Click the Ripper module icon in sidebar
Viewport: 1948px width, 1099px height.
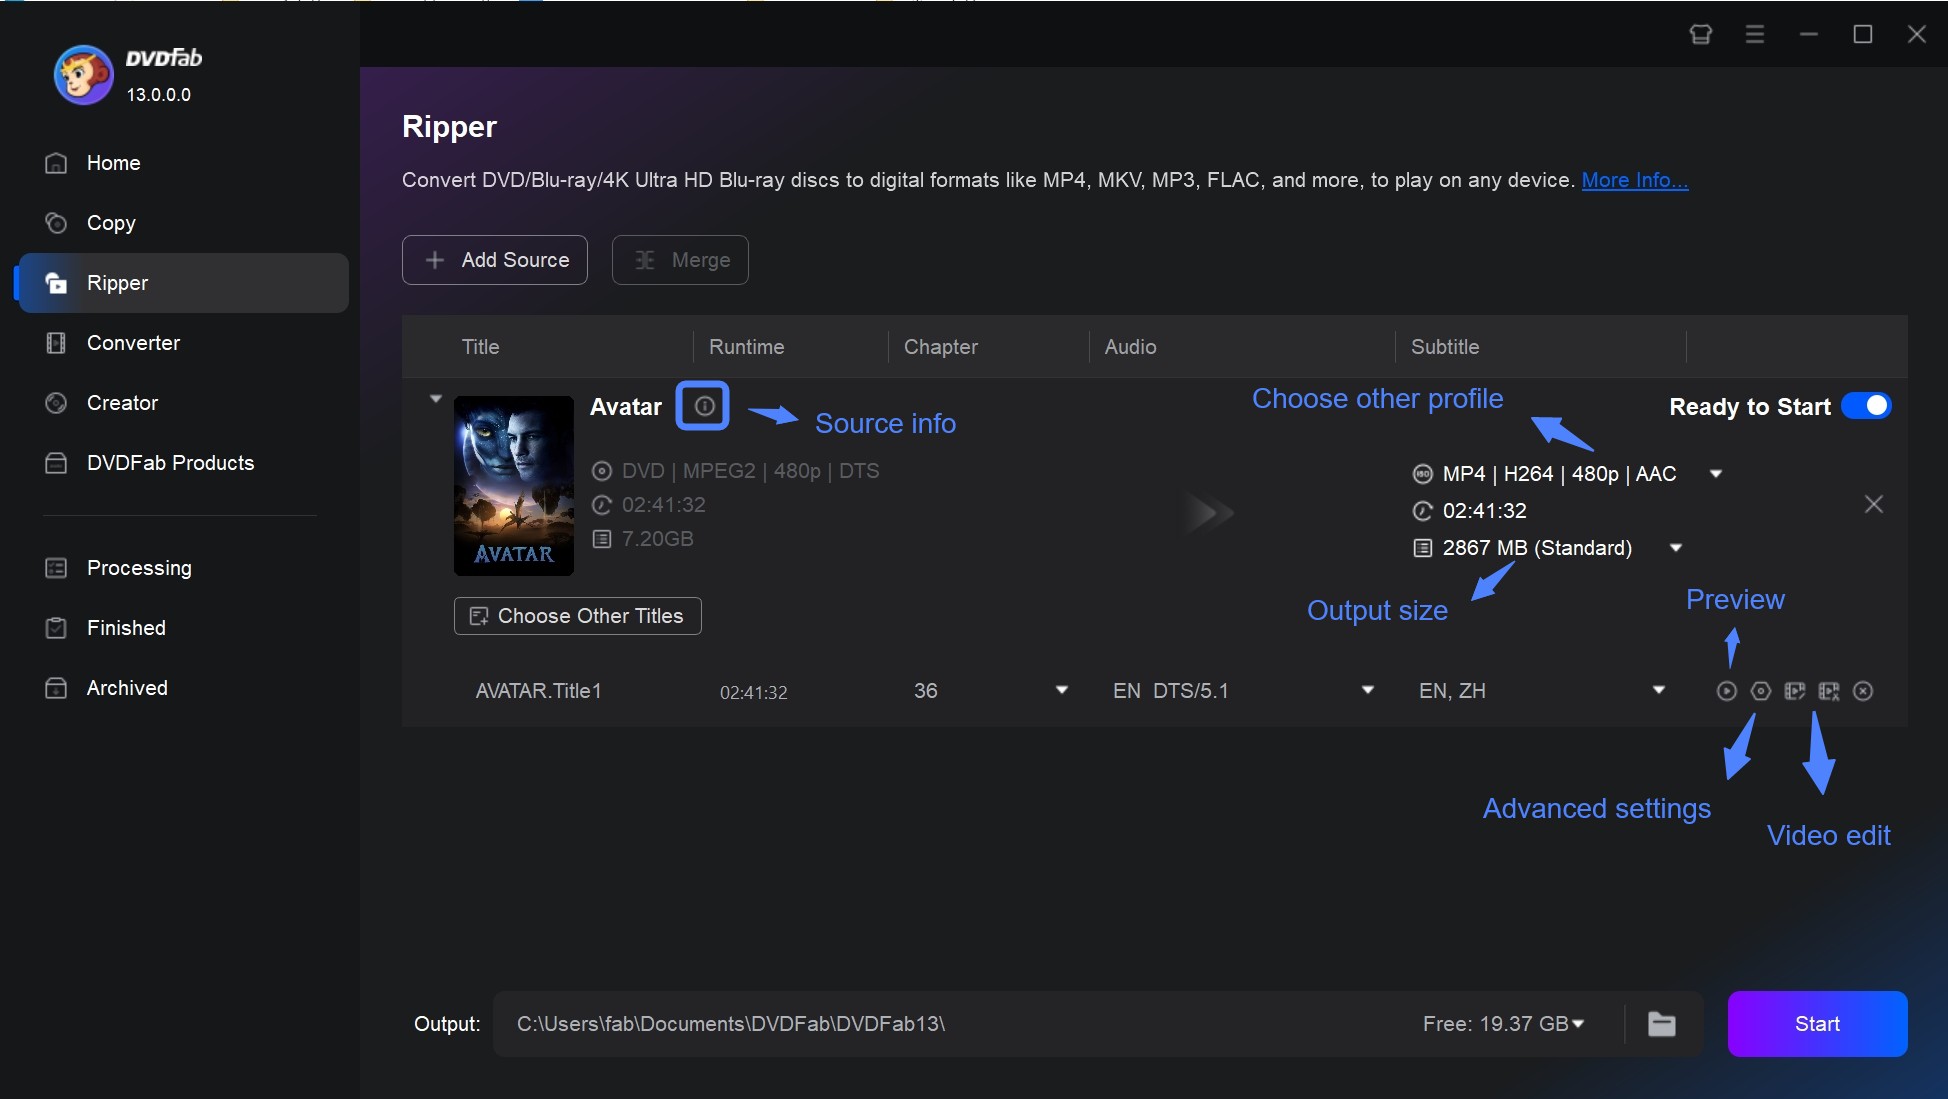(54, 282)
